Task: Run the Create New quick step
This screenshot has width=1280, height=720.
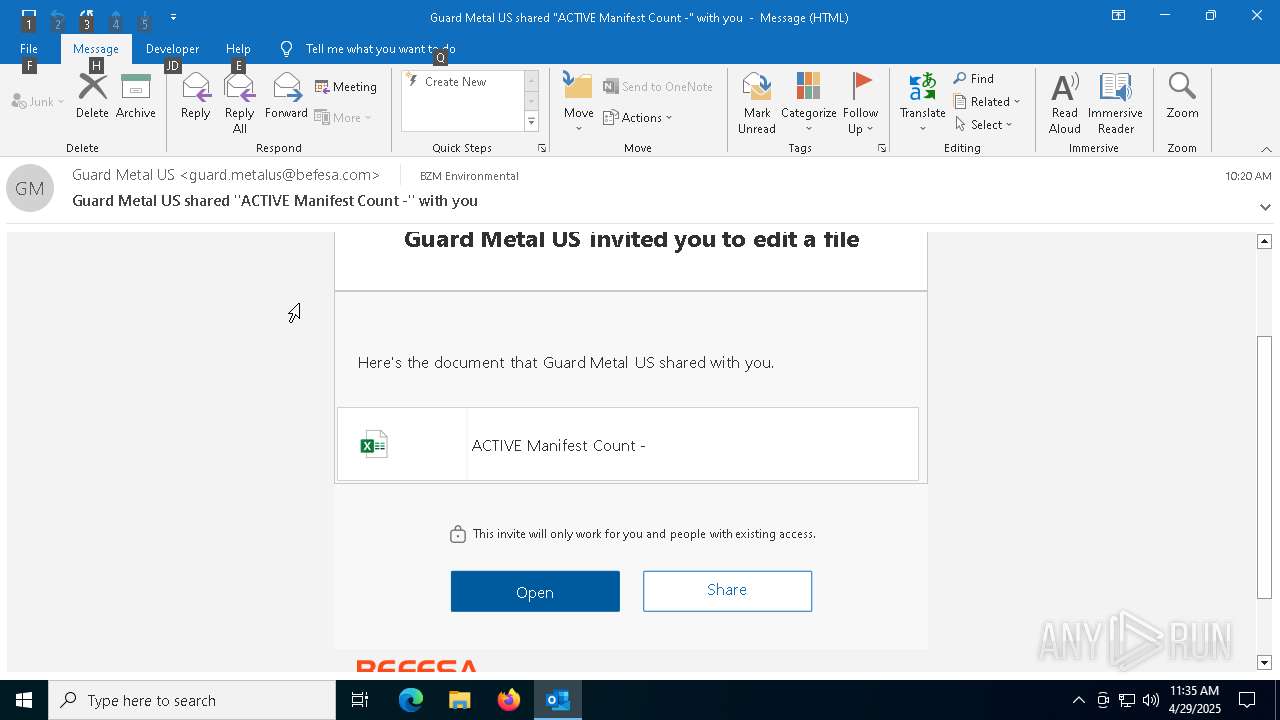Action: (462, 82)
